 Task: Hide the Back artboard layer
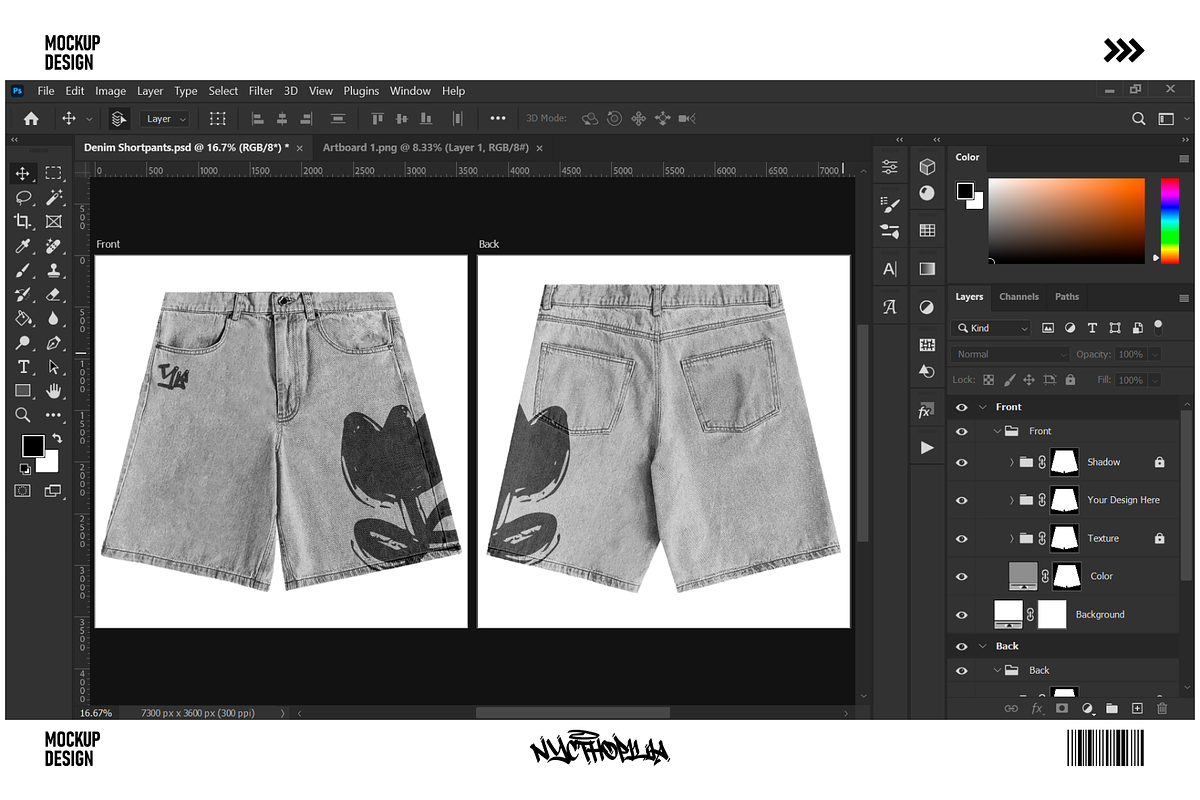962,646
